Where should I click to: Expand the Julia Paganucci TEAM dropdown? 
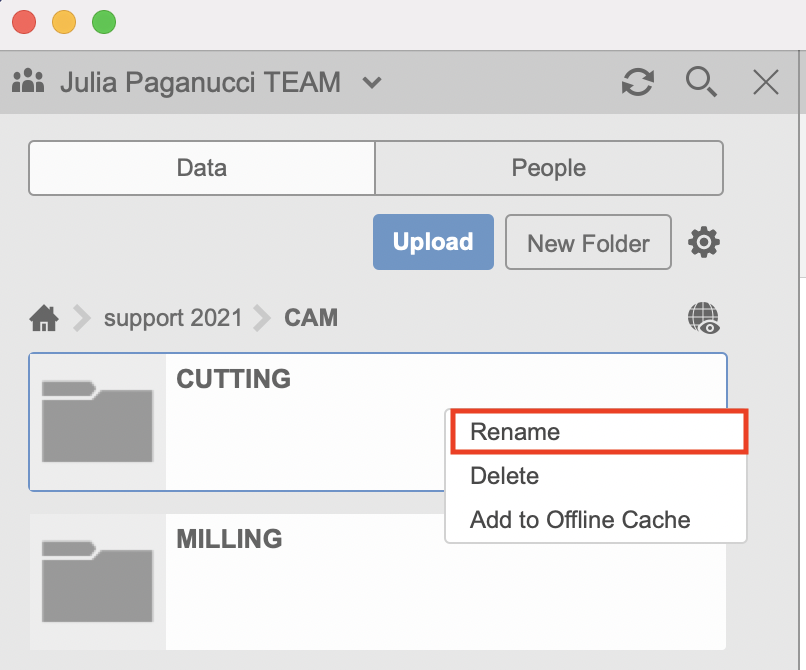[x=372, y=82]
